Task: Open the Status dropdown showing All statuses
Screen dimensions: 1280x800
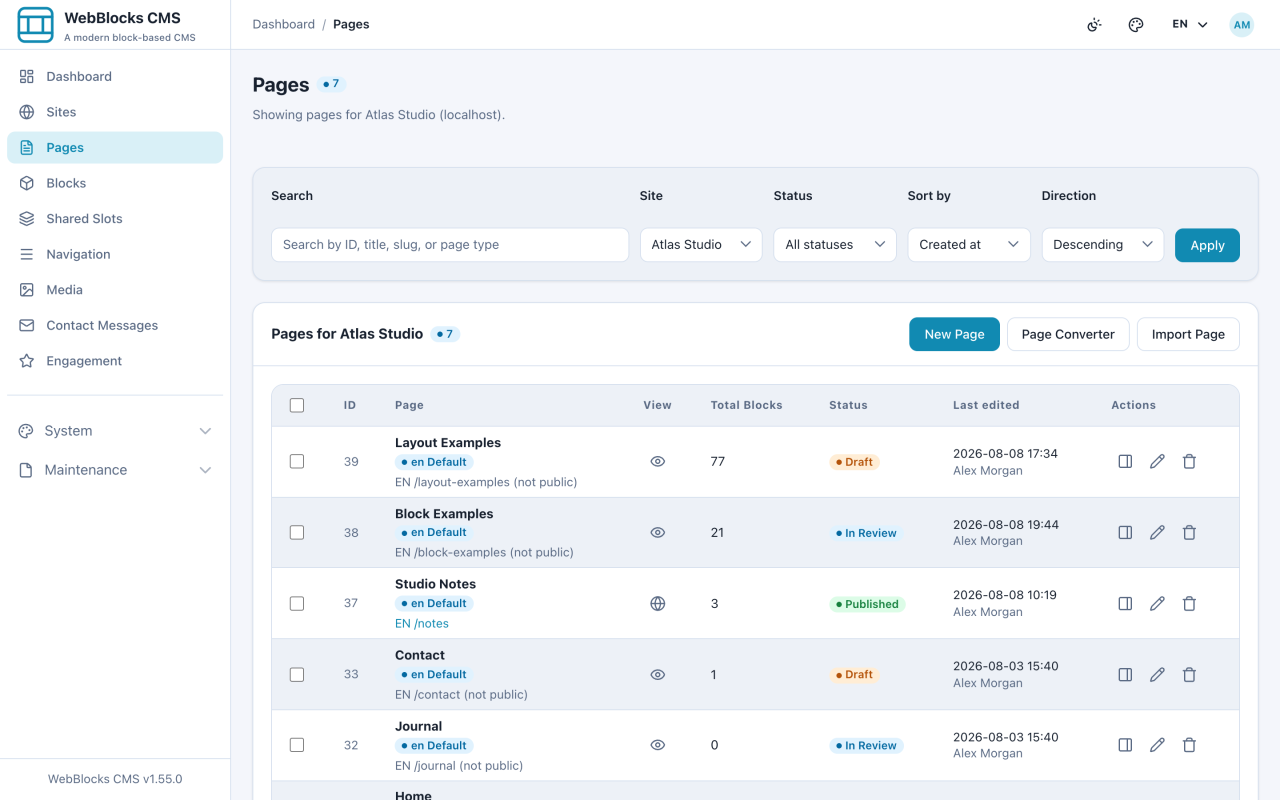Action: click(835, 245)
